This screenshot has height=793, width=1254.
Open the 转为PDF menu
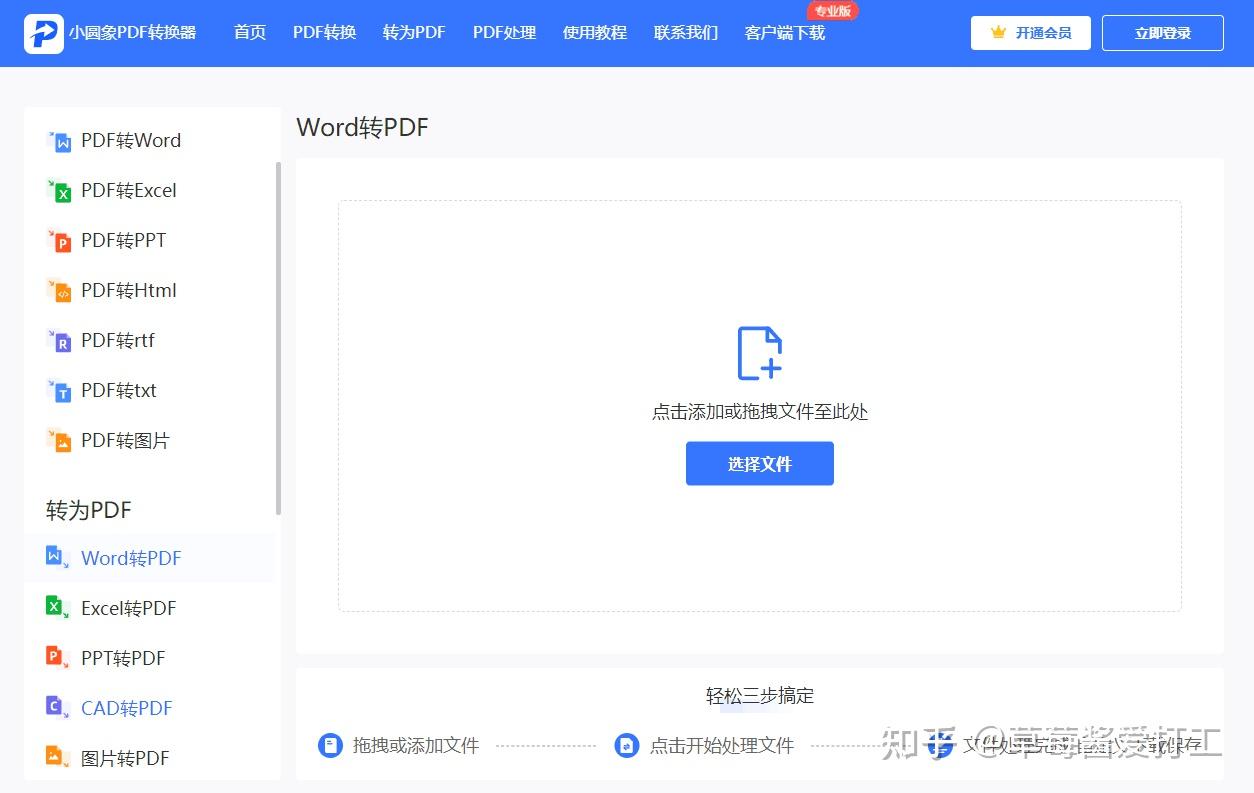tap(414, 32)
